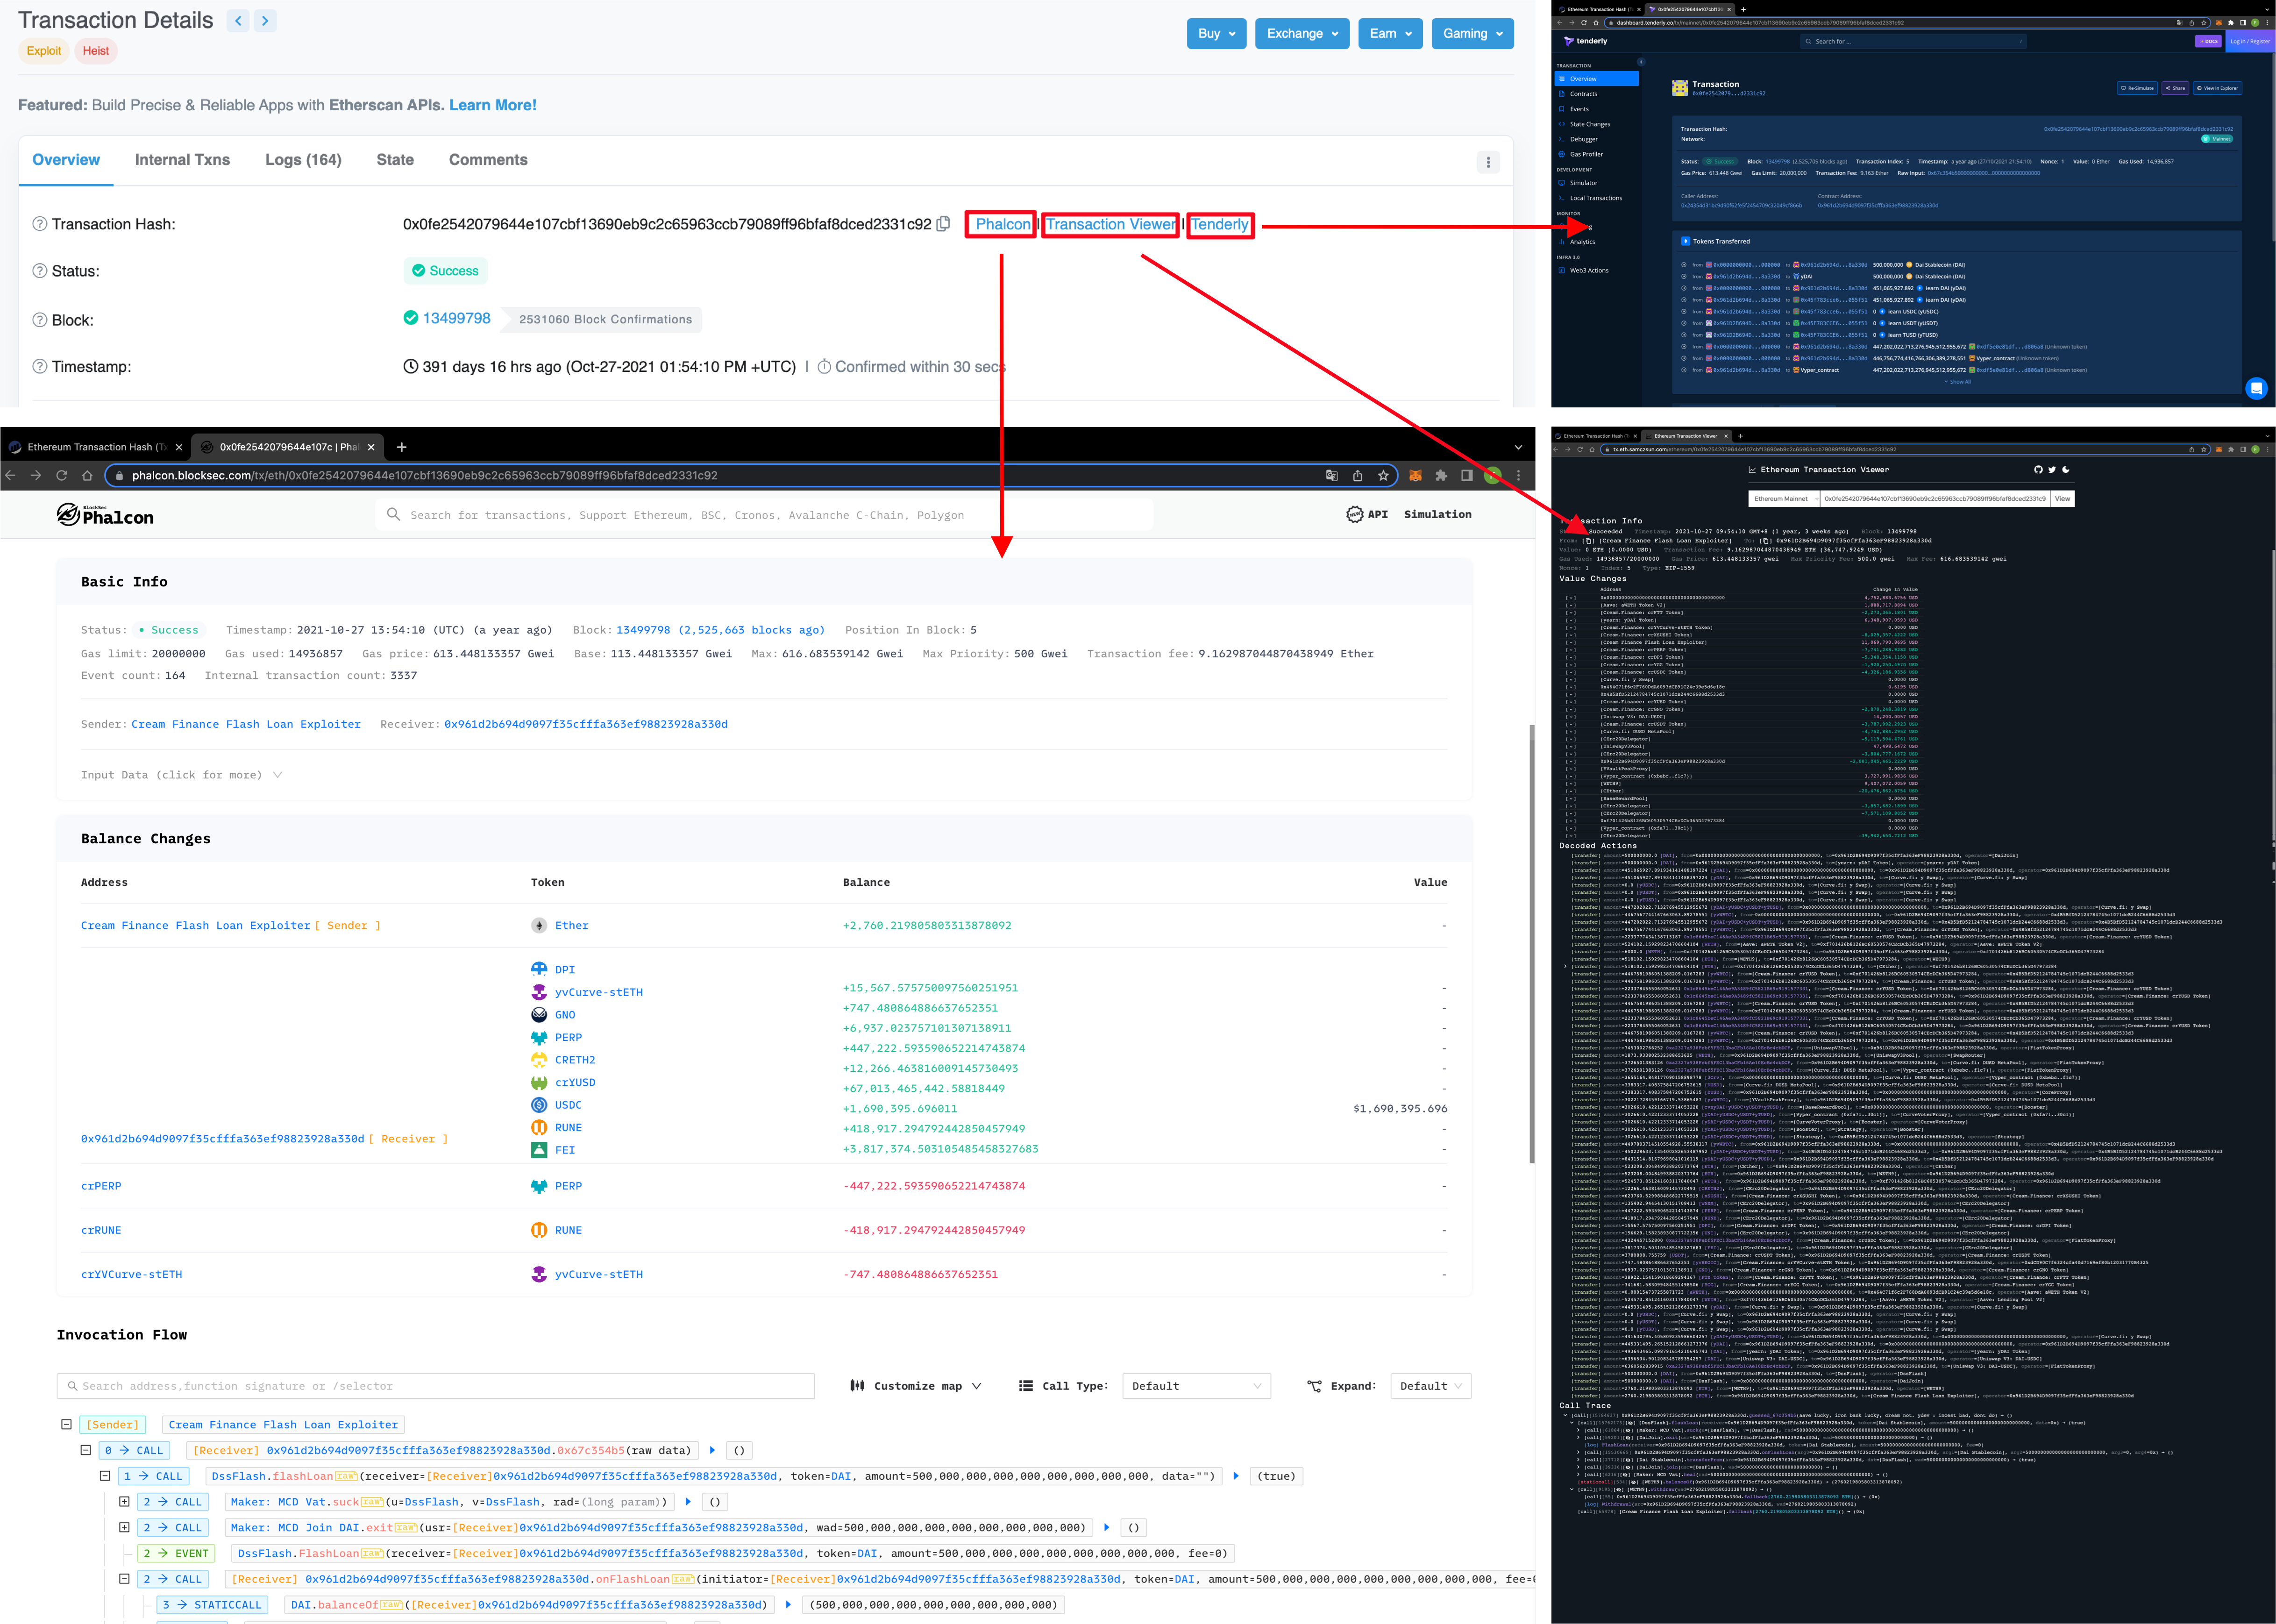Screen dimensions: 2276x1624
Task: Open the Call Type Default dropdown
Action: (1196, 1386)
